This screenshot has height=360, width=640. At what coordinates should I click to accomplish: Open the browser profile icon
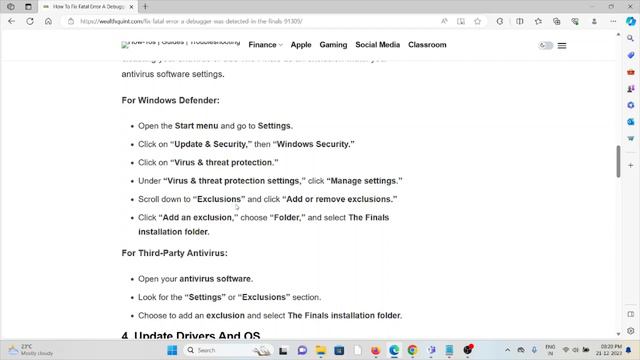[x=594, y=21]
